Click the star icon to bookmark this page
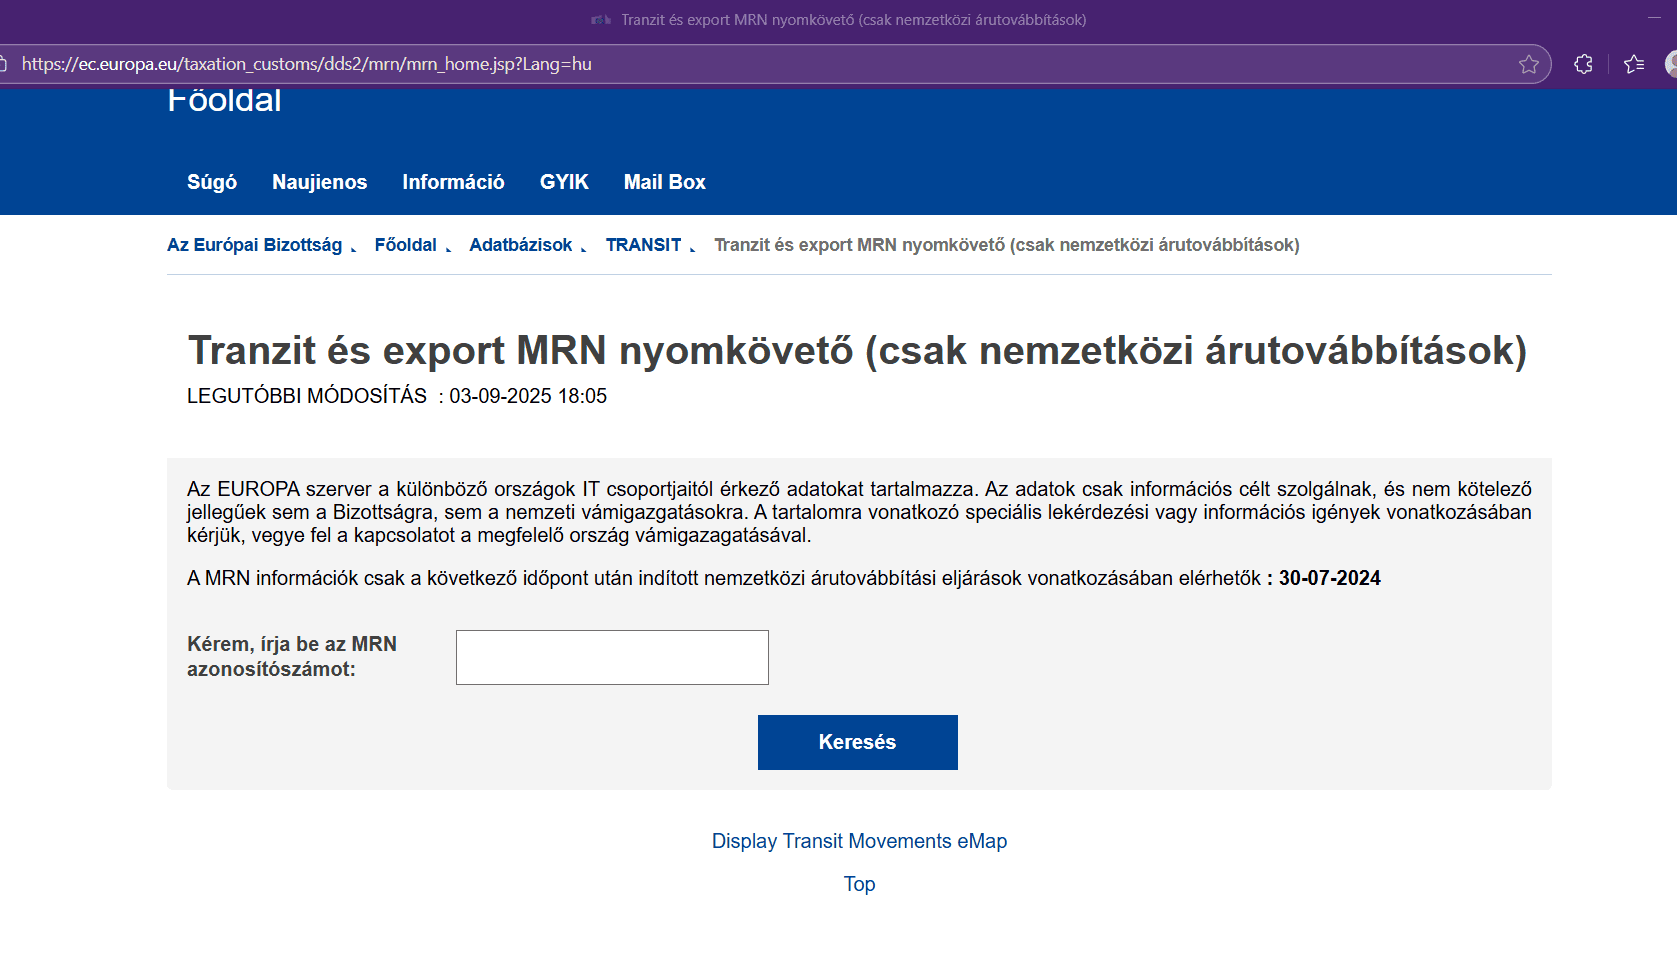Image resolution: width=1677 pixels, height=955 pixels. coord(1528,64)
